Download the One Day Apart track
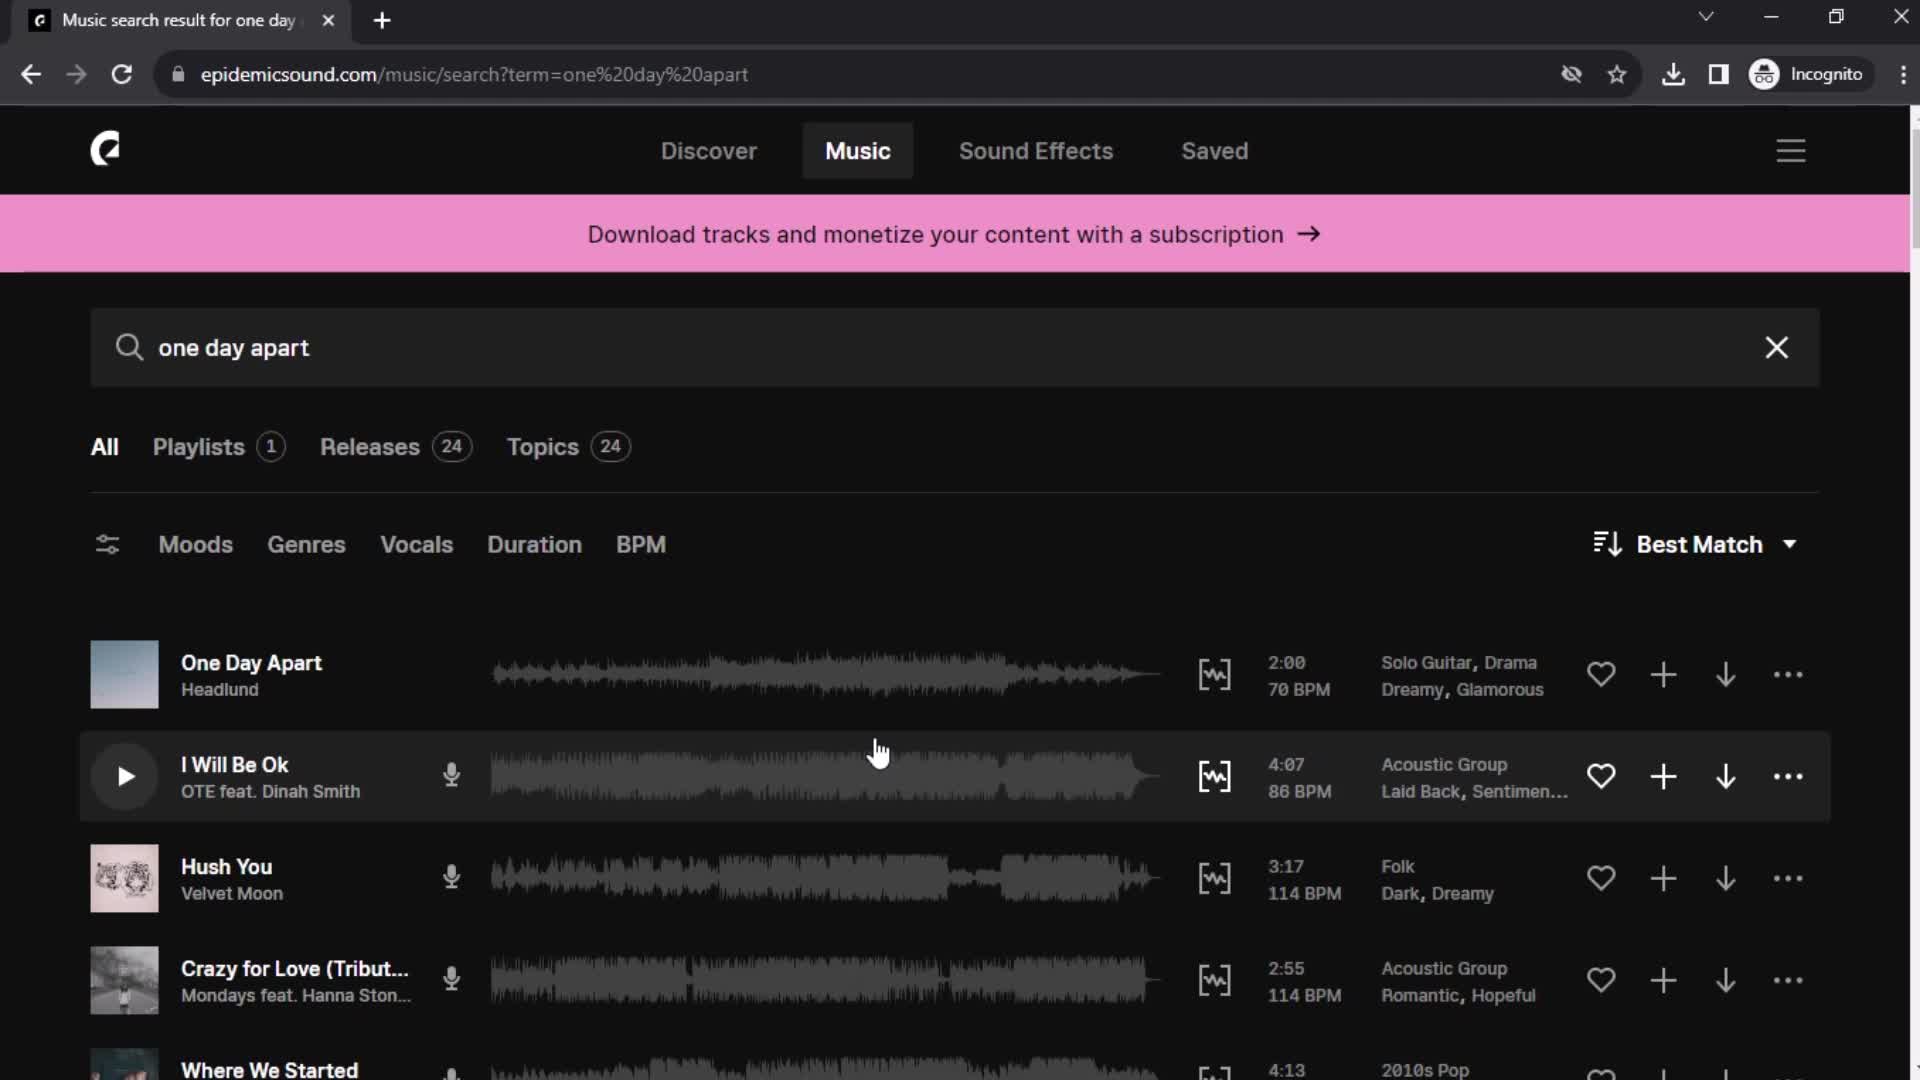This screenshot has width=1920, height=1080. pyautogui.click(x=1725, y=675)
